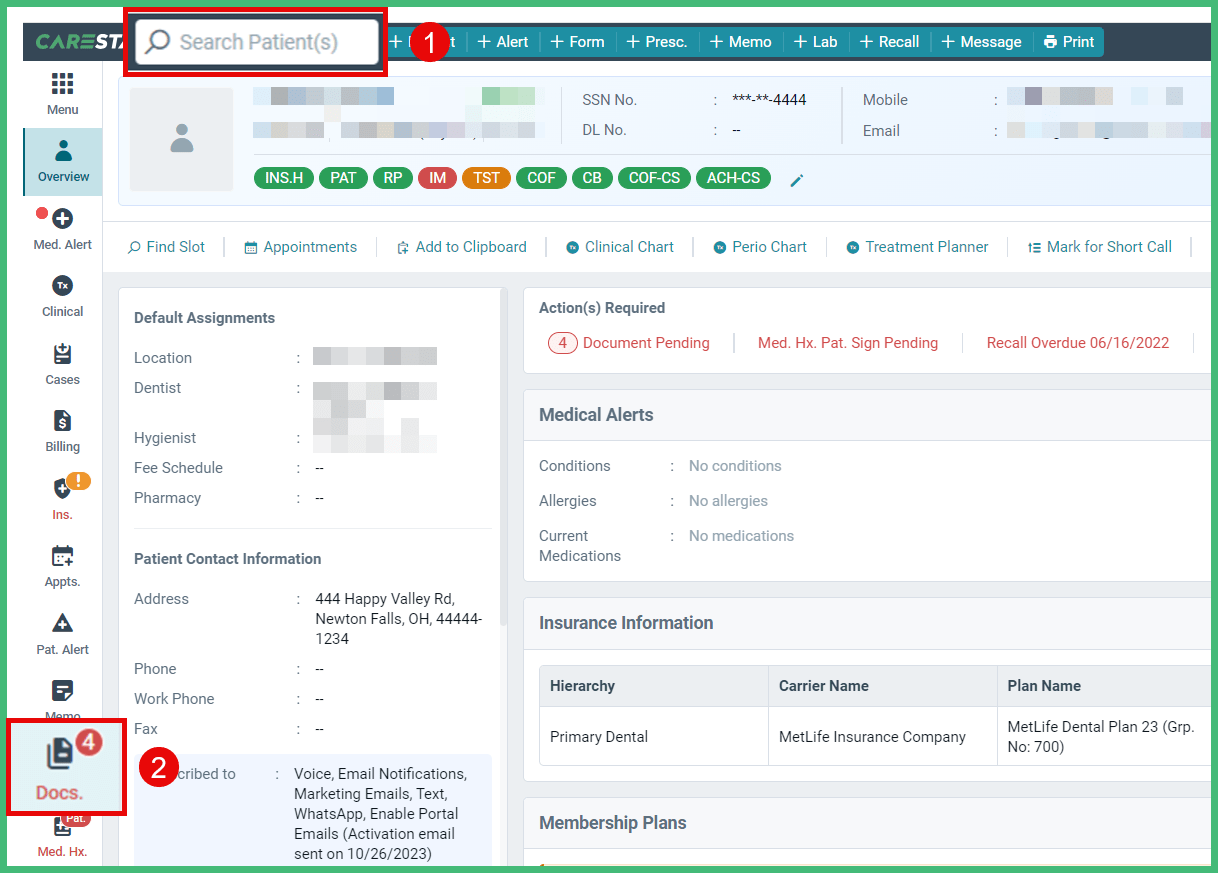Switch to the Overview tab in the sidebar
This screenshot has height=873, width=1218.
click(x=61, y=162)
